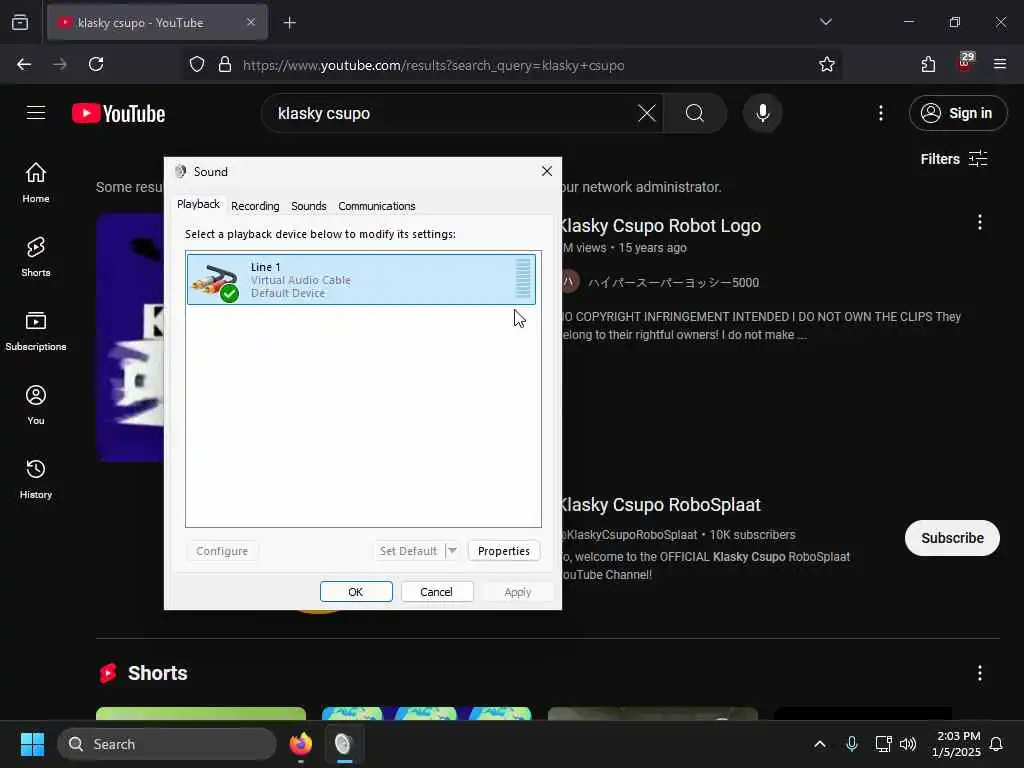1024x768 pixels.
Task: Open the clock showing 2:03 PM
Action: 956,744
